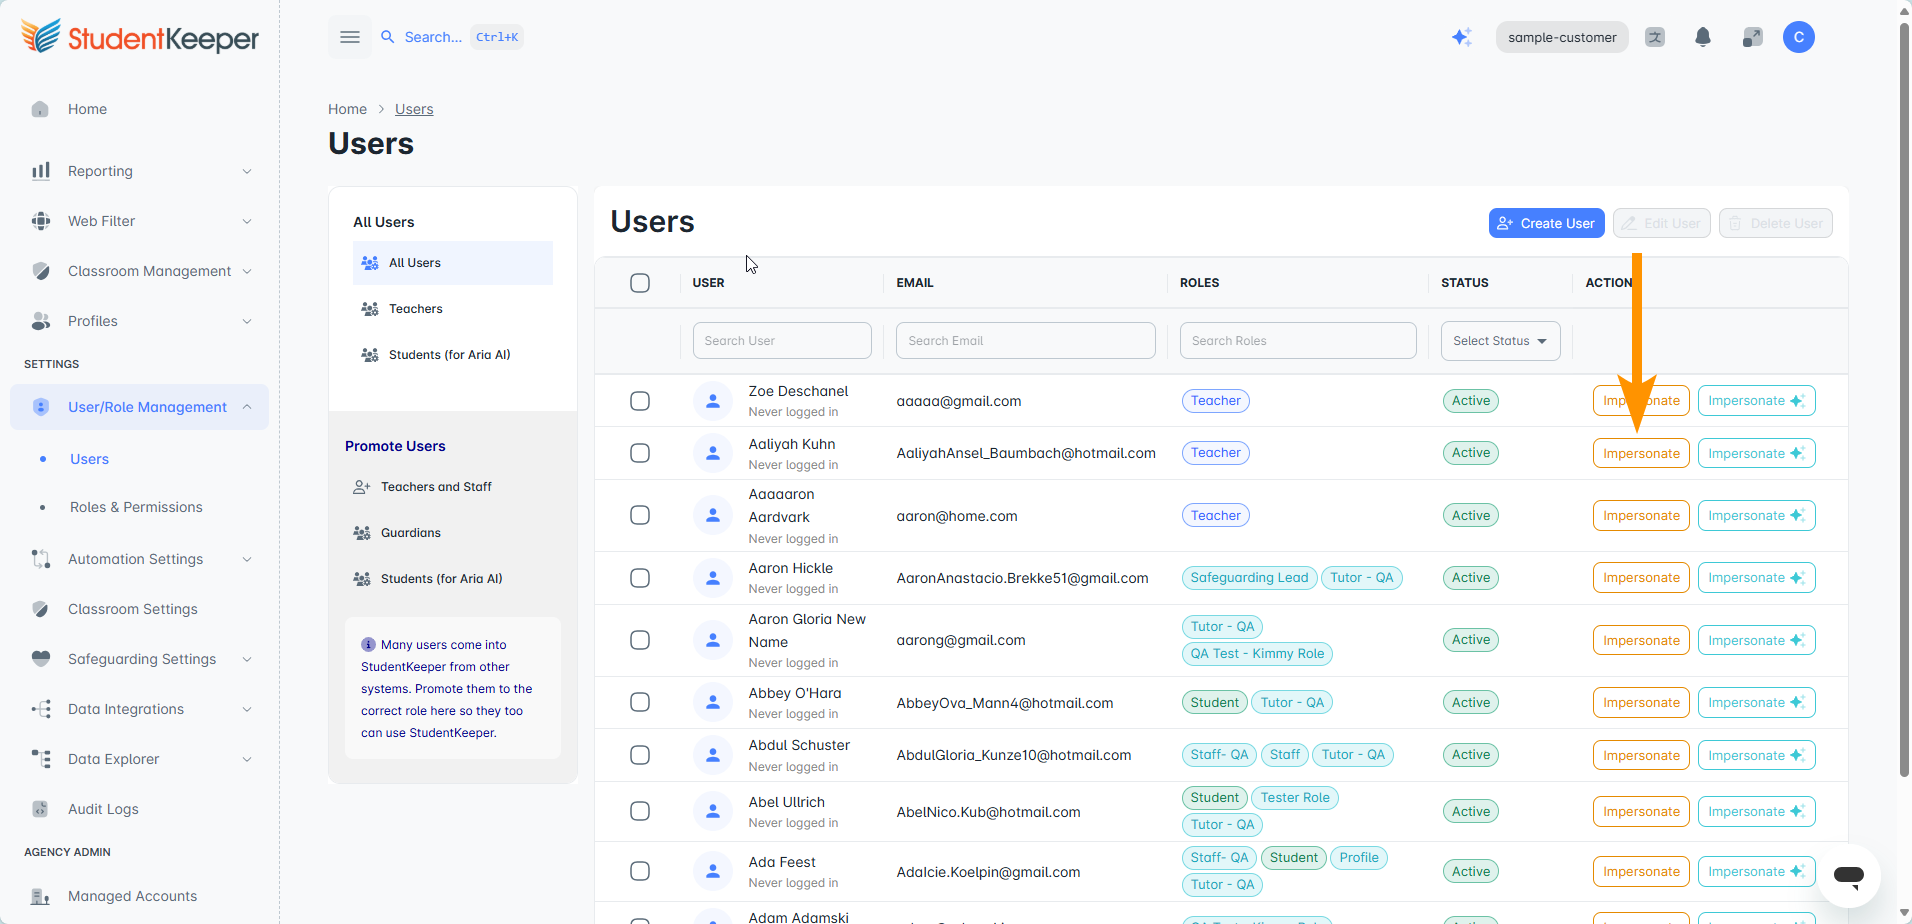Click the Data Explorer sidebar icon
Viewport: 1912px width, 924px height.
pyautogui.click(x=41, y=759)
